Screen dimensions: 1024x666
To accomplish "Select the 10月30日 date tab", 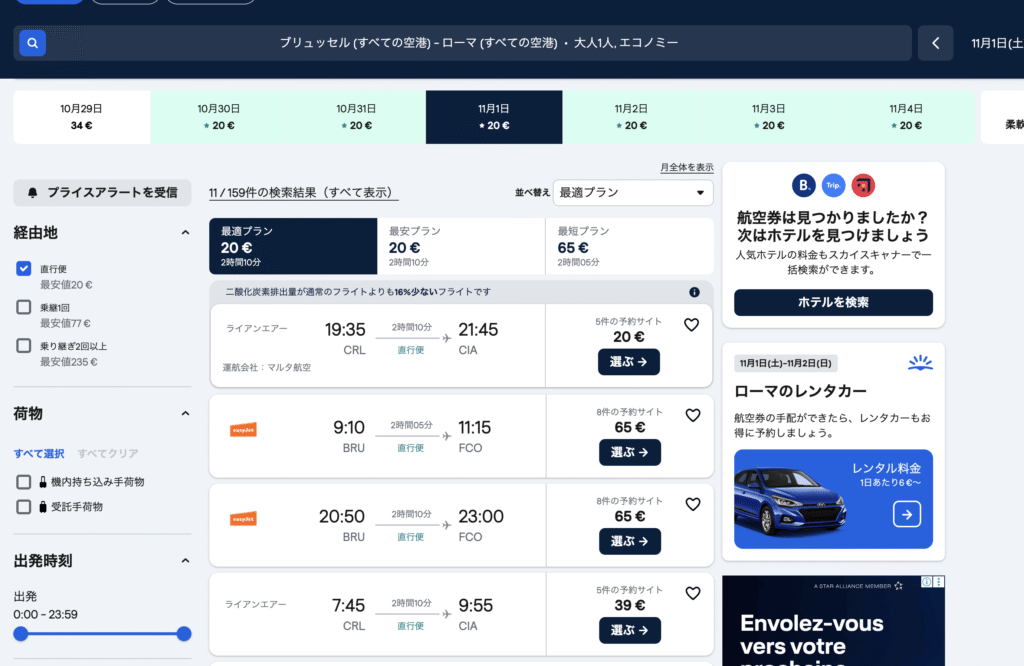I will pos(218,117).
